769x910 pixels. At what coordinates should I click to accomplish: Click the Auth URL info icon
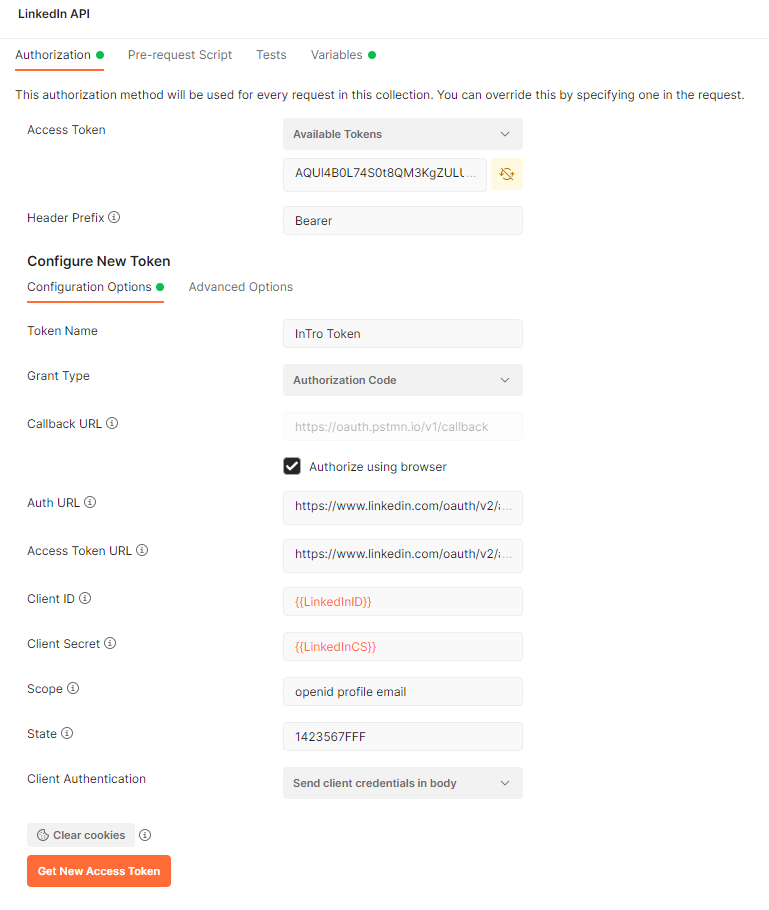click(x=90, y=503)
